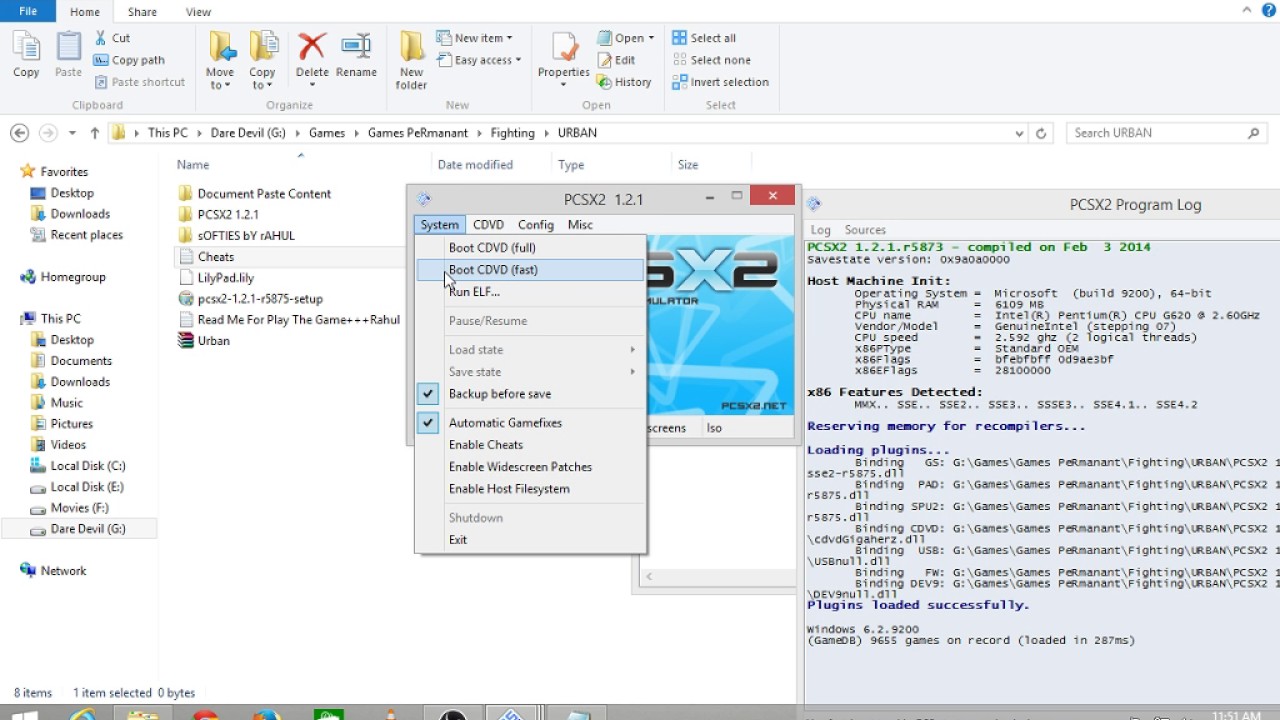
Task: Open the sOFTIES bY rAHUL folder
Action: tap(235, 236)
